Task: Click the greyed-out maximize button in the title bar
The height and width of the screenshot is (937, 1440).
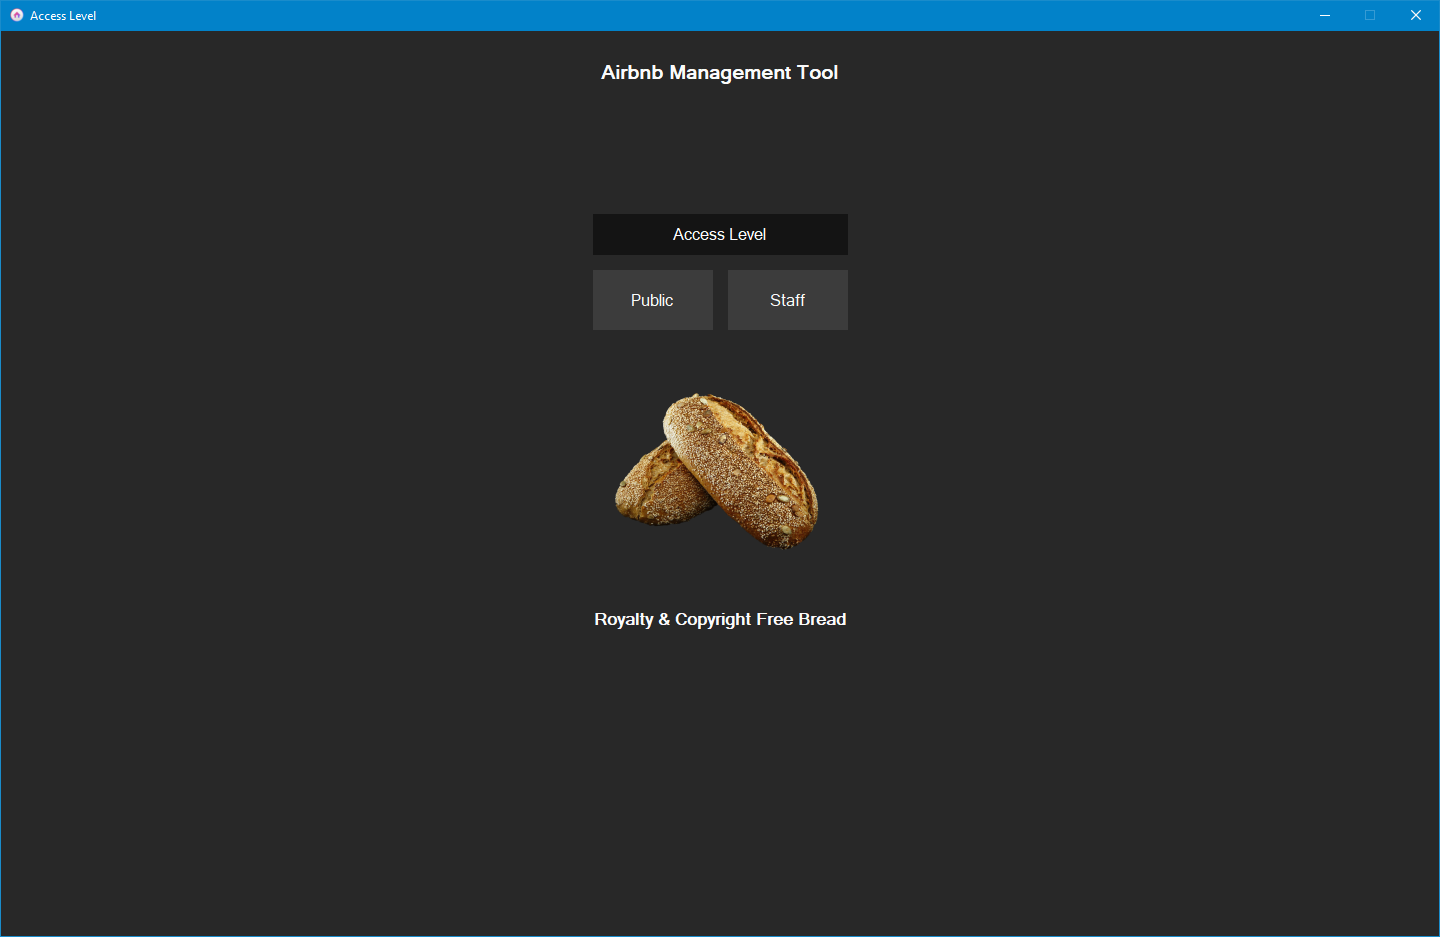Action: click(1370, 15)
